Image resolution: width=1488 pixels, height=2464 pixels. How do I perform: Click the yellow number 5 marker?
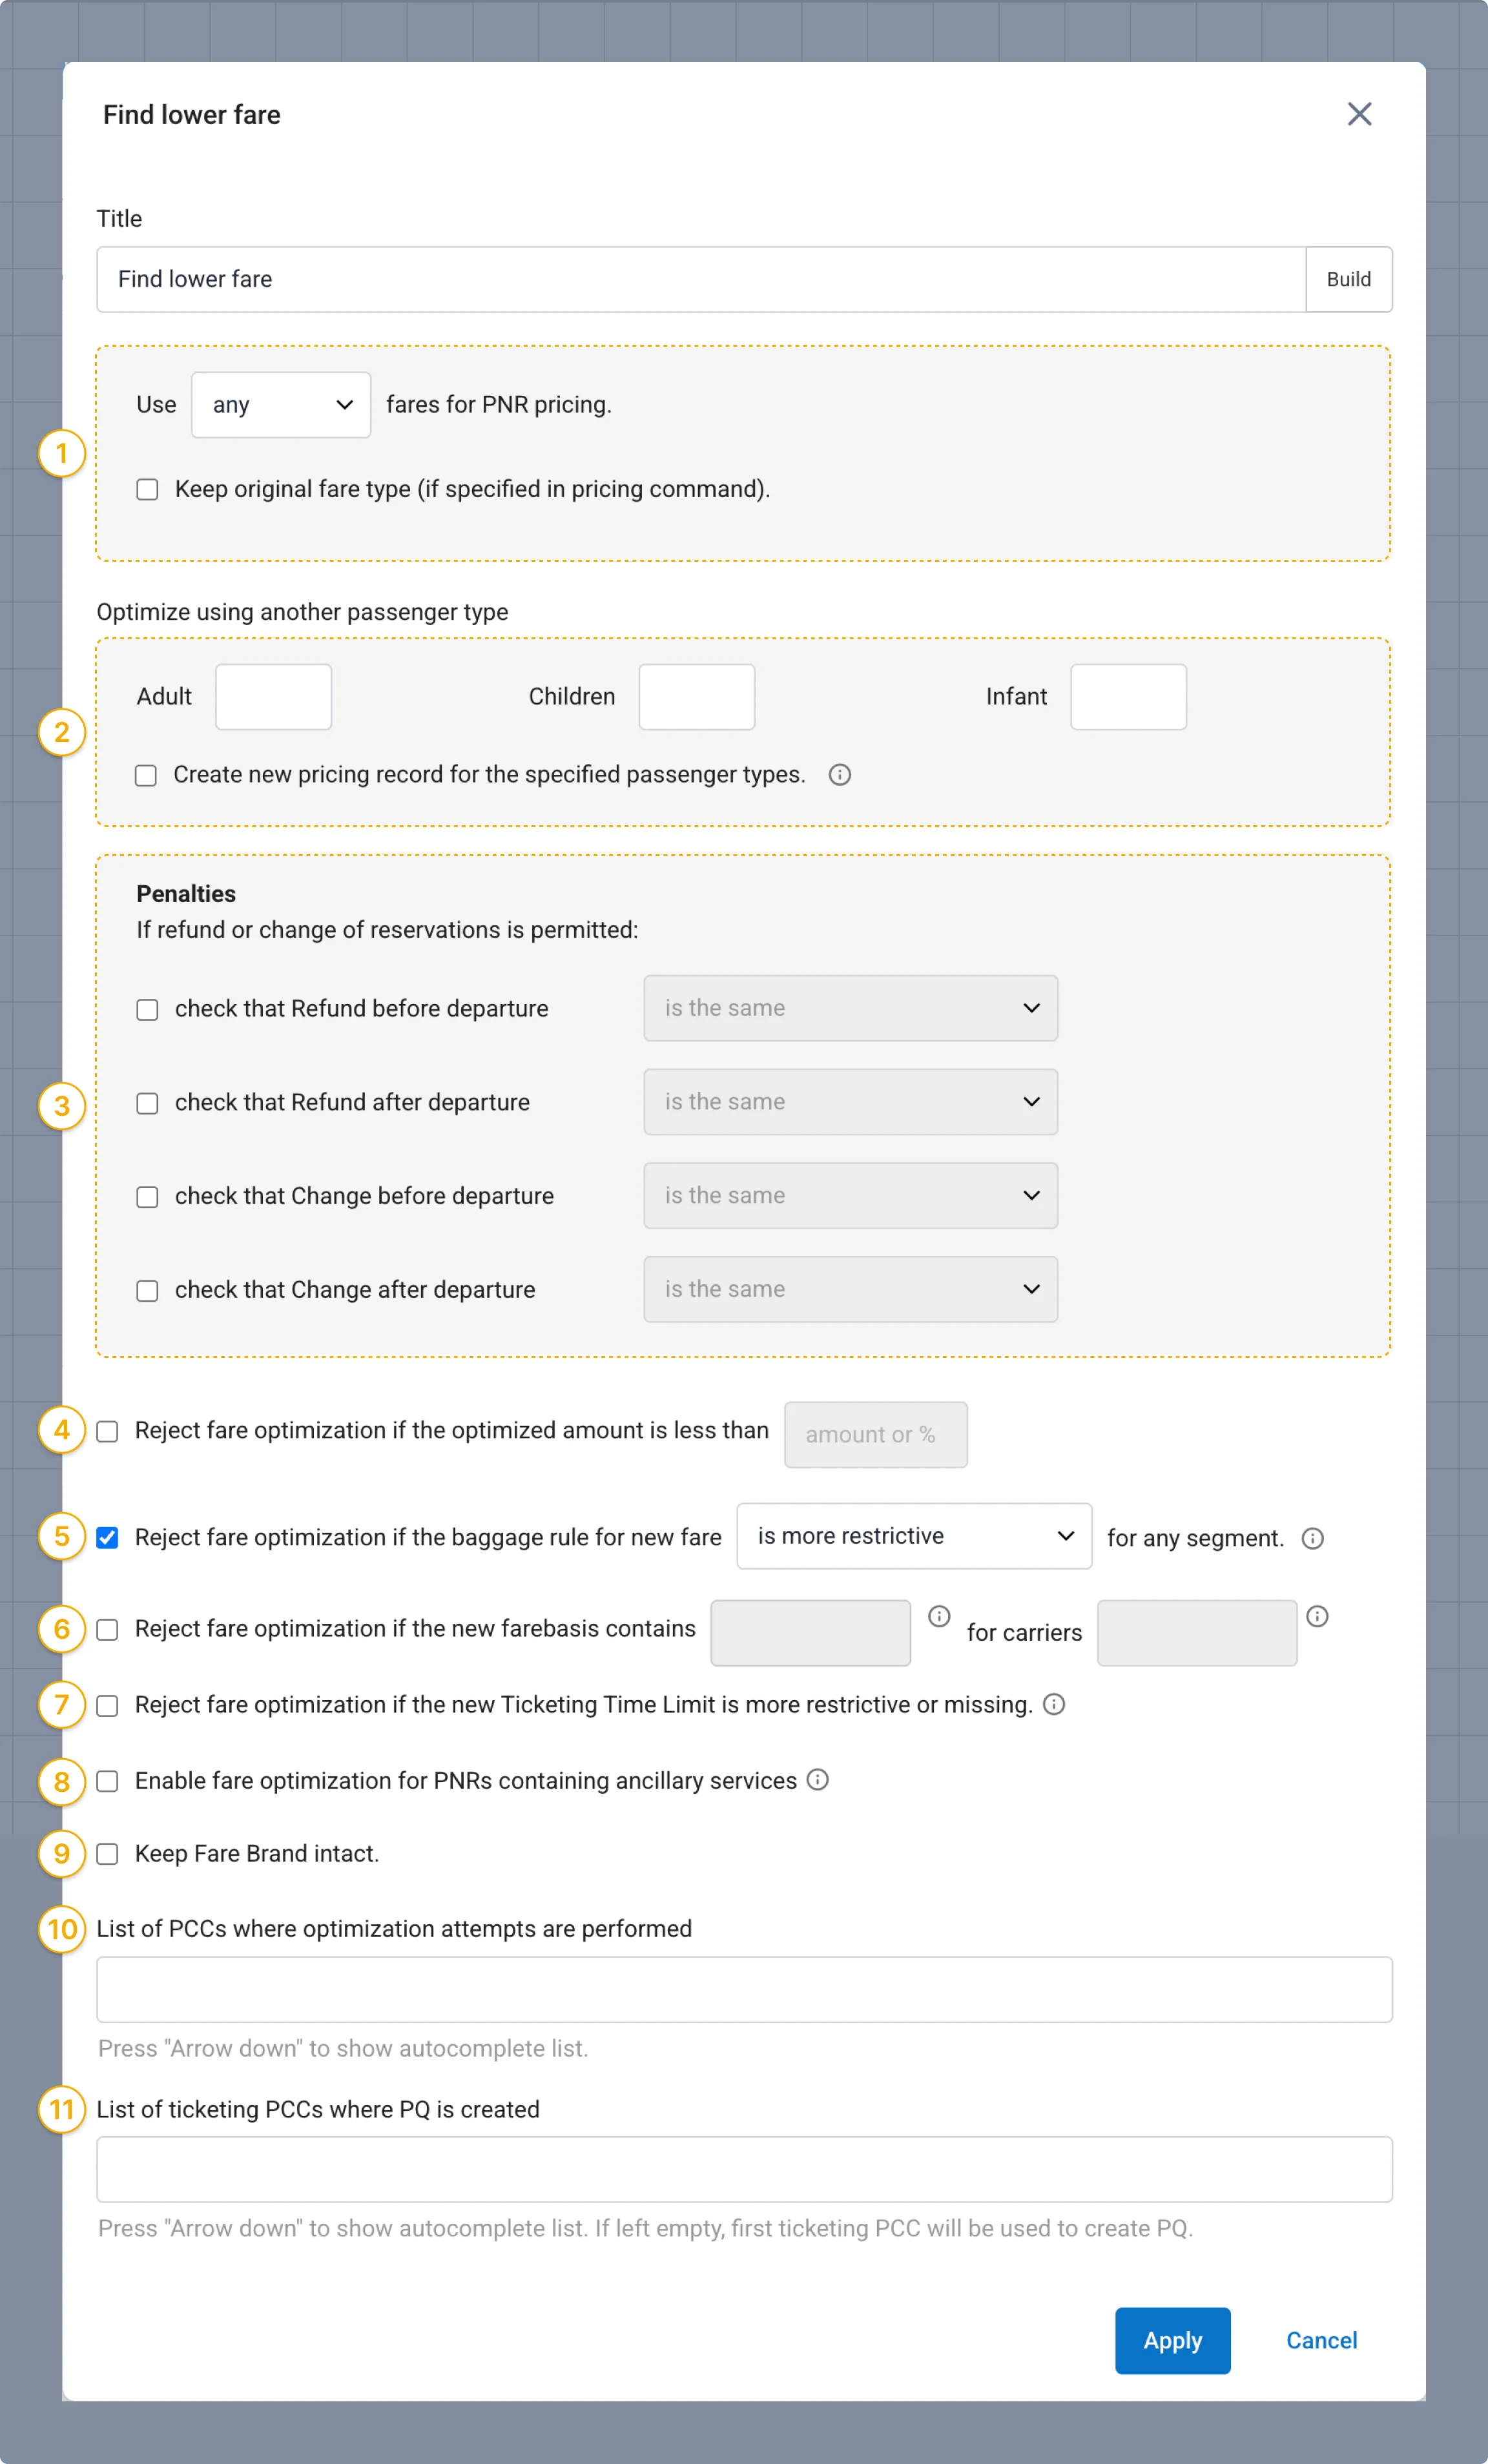click(62, 1536)
